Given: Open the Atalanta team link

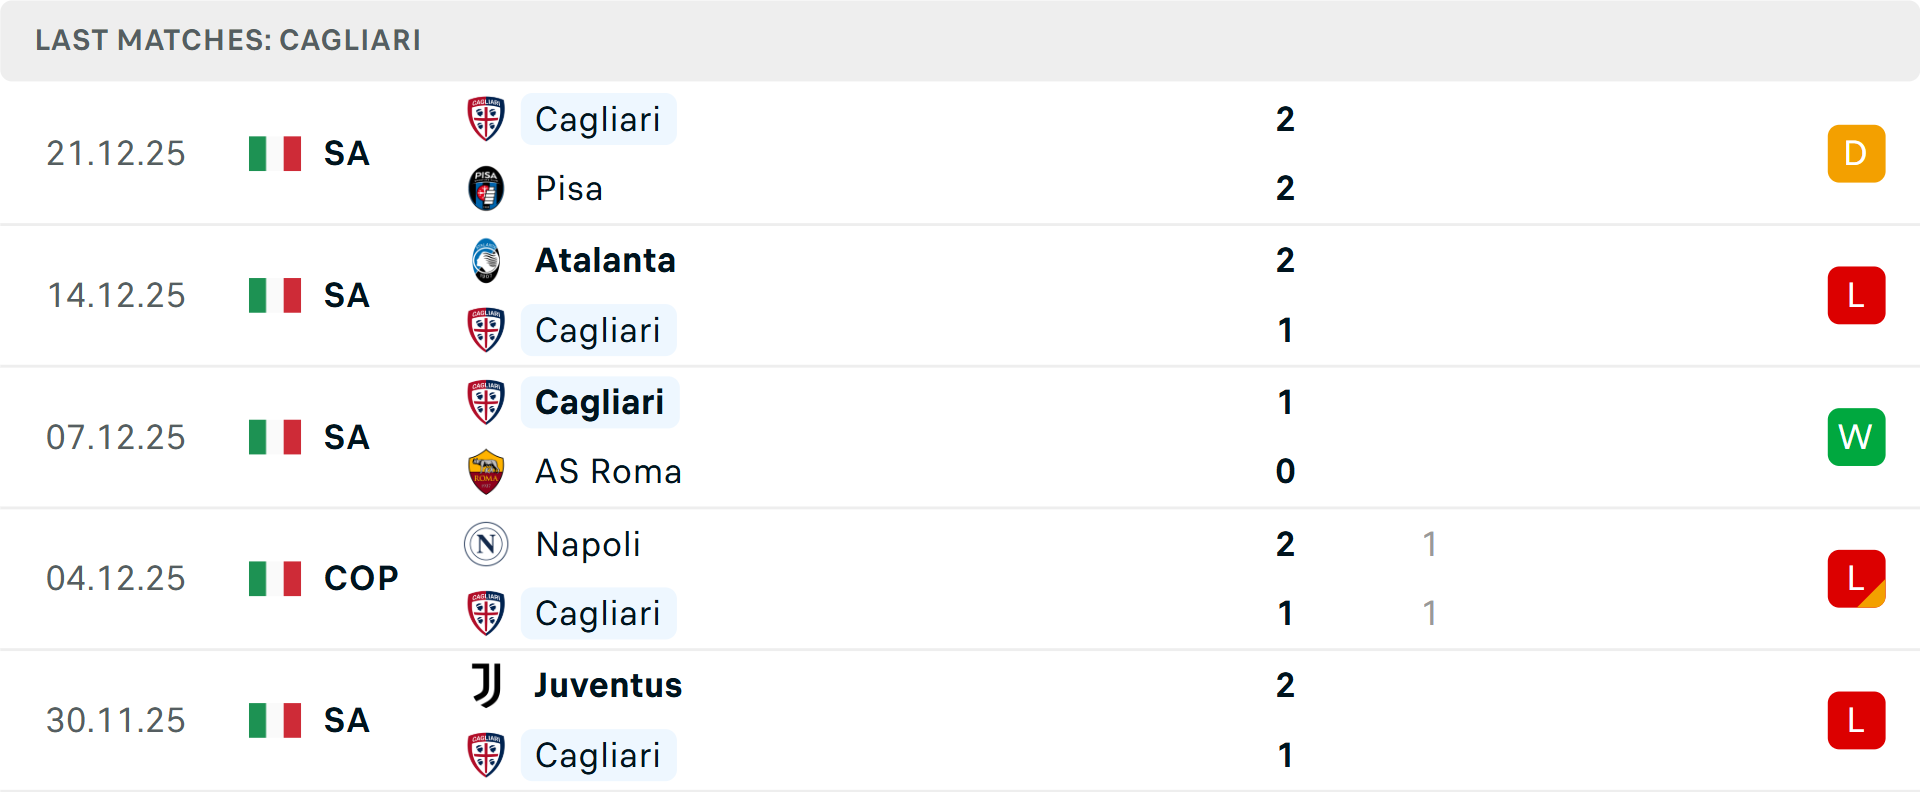Looking at the screenshot, I should click(605, 260).
